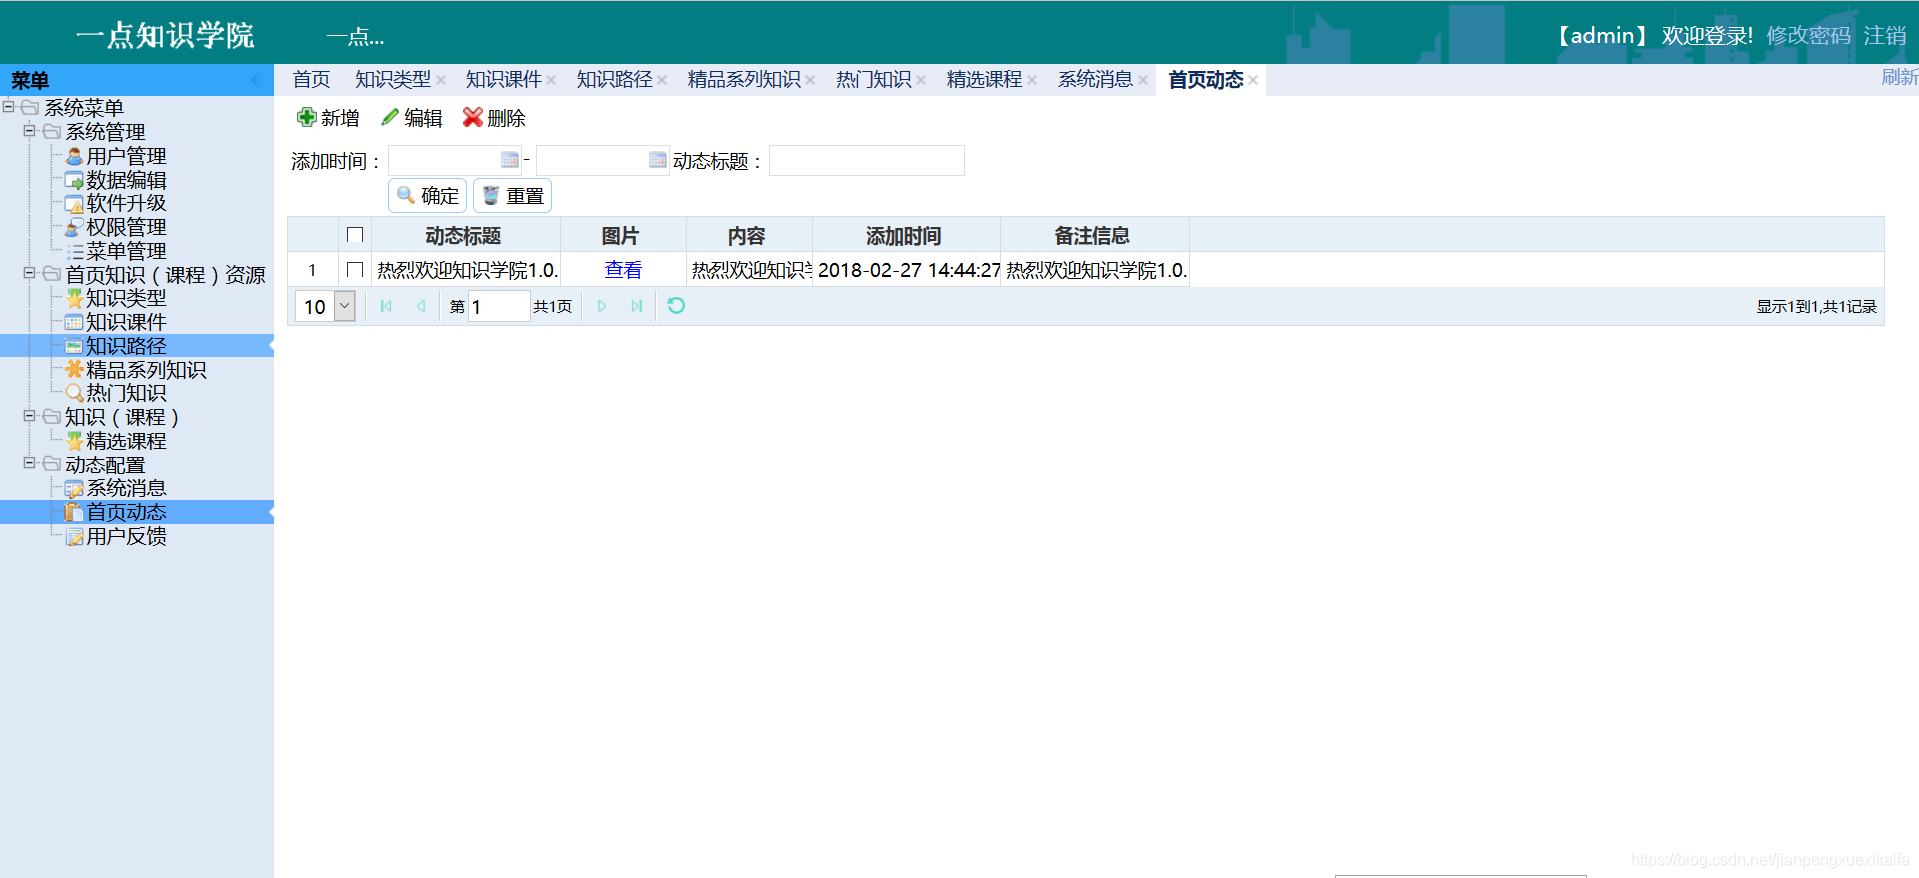Screen dimensions: 1919x878
Task: Click the 刷新 link at top right
Action: 1899,77
